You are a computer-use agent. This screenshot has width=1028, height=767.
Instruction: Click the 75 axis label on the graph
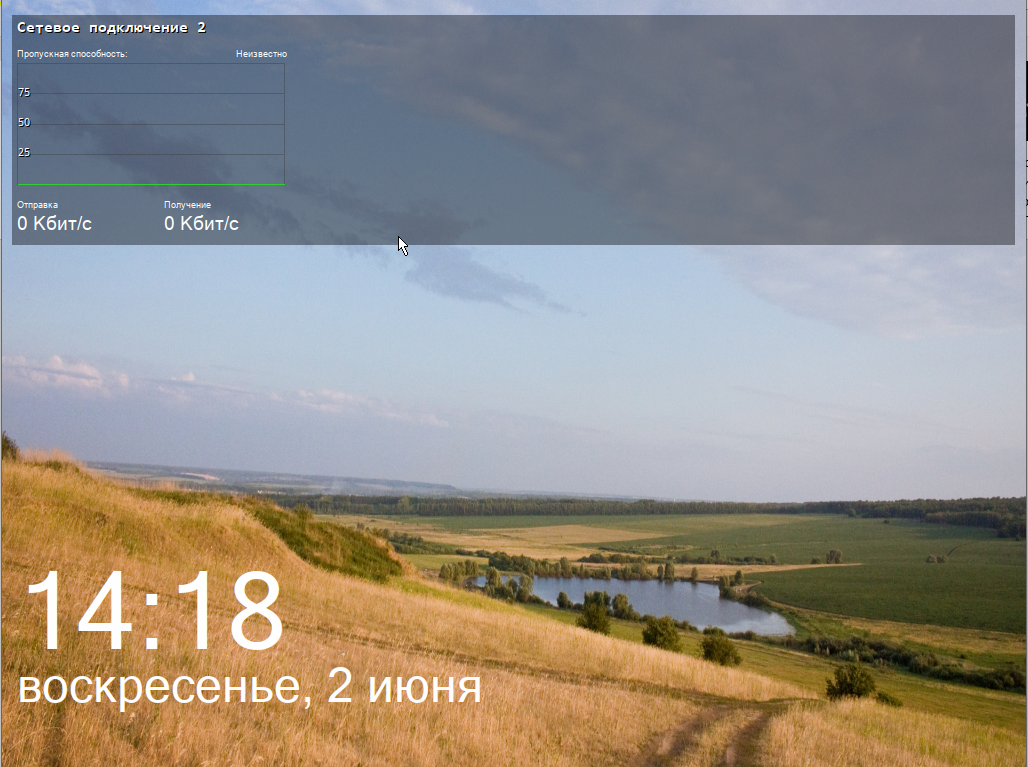point(24,91)
